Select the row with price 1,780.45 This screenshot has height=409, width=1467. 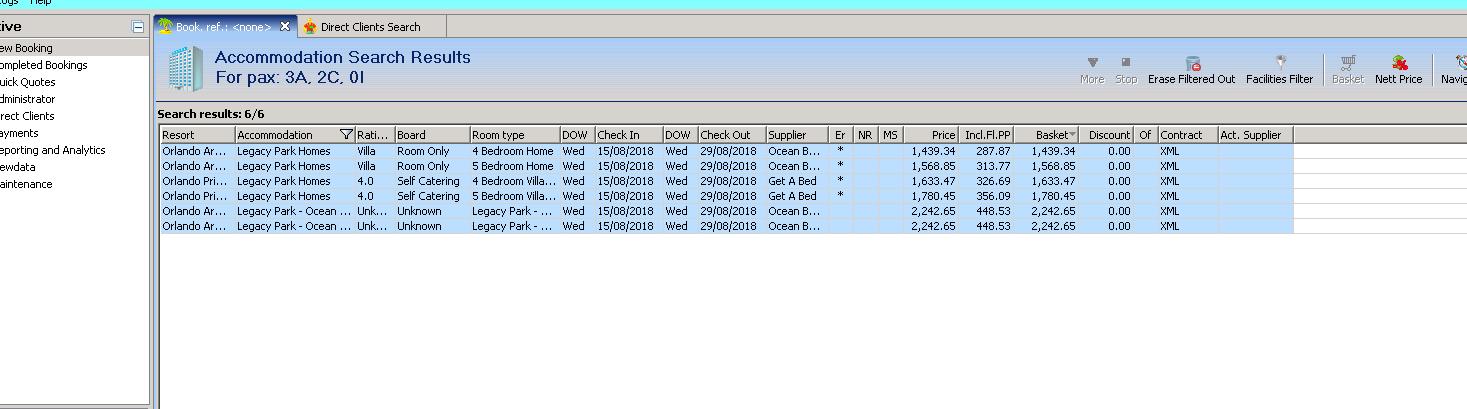(x=726, y=196)
